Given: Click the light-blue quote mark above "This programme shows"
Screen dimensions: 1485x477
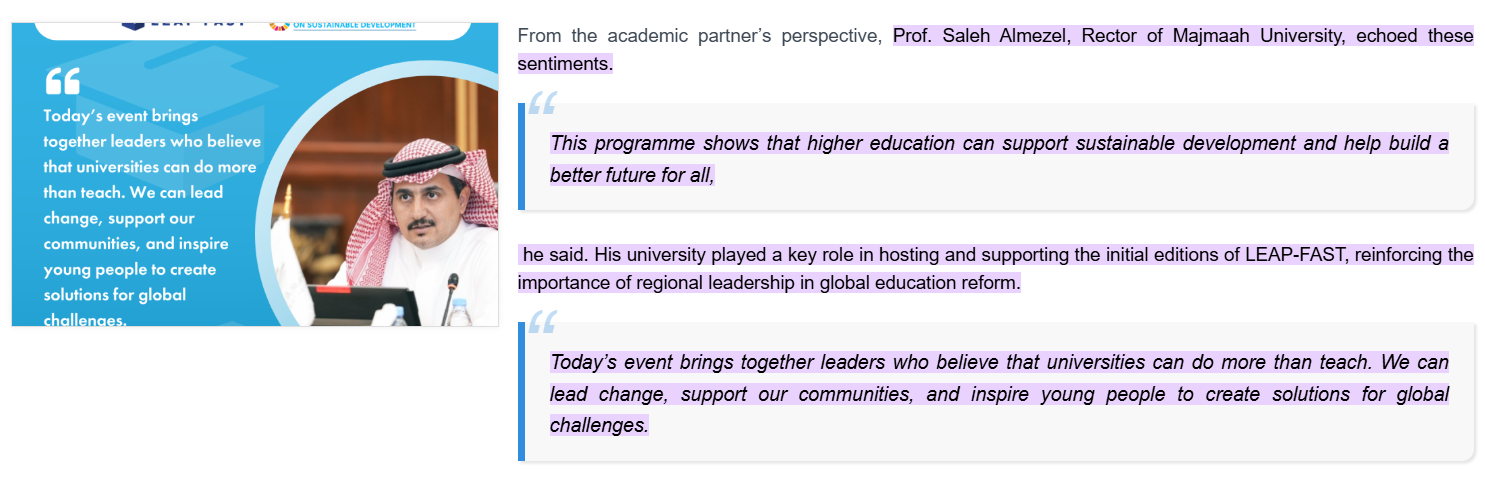Looking at the screenshot, I should (x=542, y=101).
